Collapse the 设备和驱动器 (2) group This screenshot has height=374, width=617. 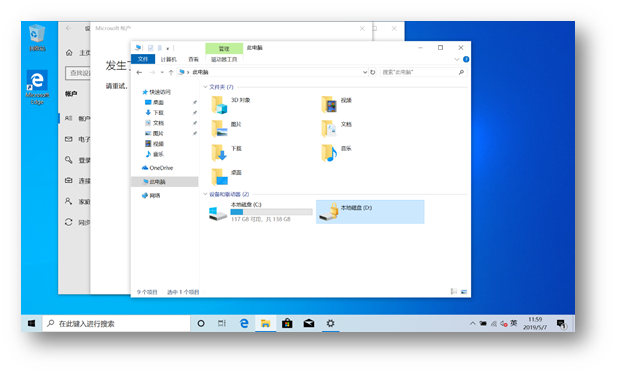click(205, 194)
